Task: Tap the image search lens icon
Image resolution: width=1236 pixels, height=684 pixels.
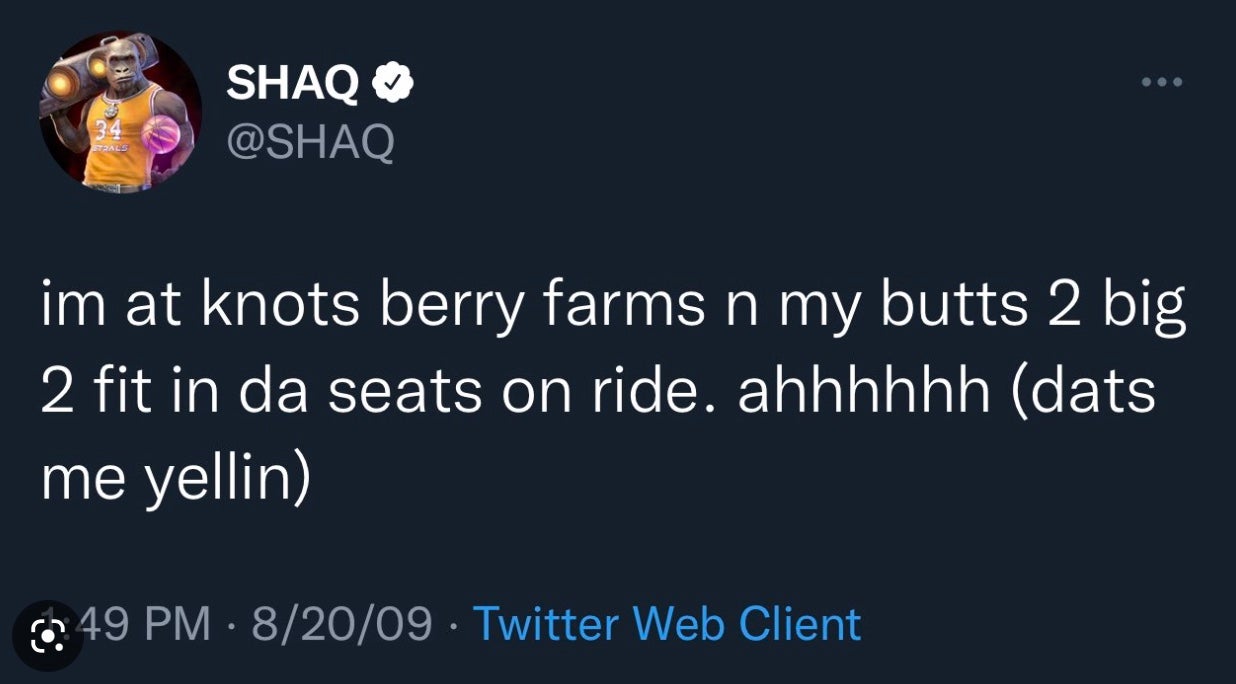Action: [x=47, y=636]
